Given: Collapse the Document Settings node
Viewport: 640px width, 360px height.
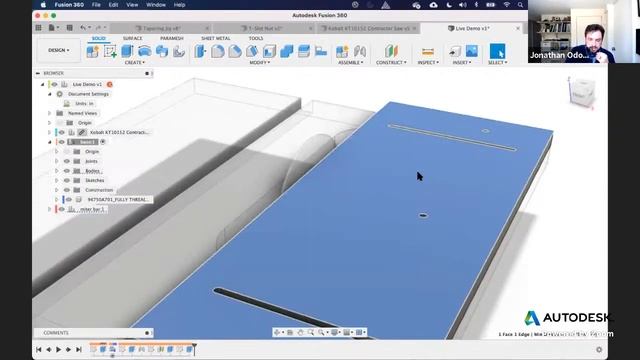Looking at the screenshot, I should click(49, 94).
